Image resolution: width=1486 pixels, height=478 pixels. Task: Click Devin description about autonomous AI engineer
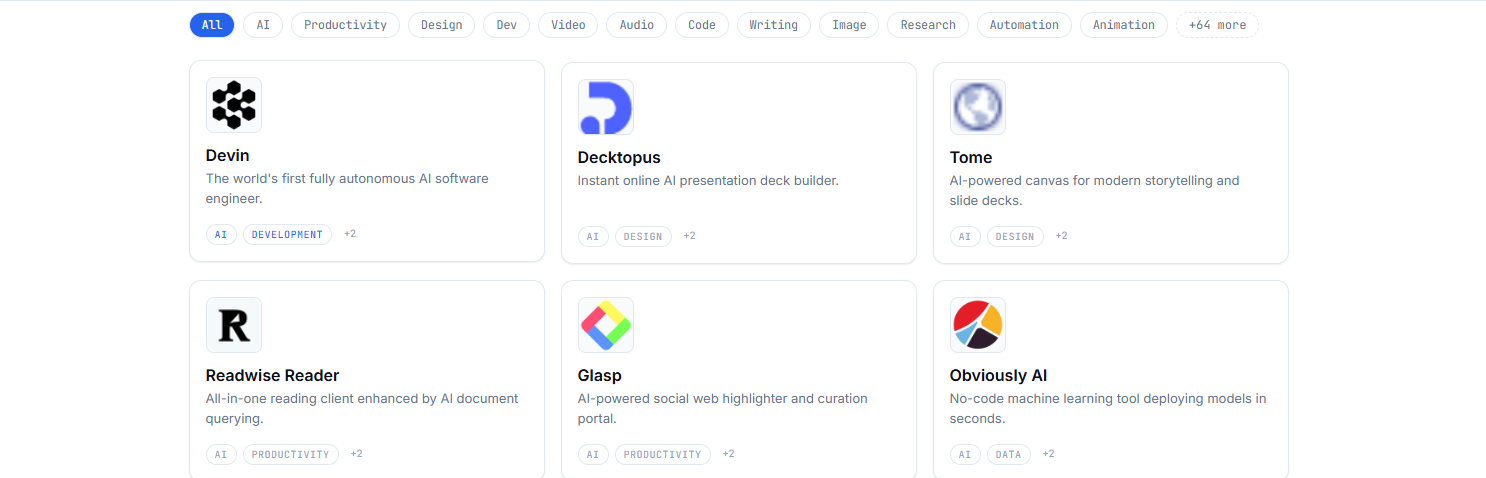(x=347, y=188)
